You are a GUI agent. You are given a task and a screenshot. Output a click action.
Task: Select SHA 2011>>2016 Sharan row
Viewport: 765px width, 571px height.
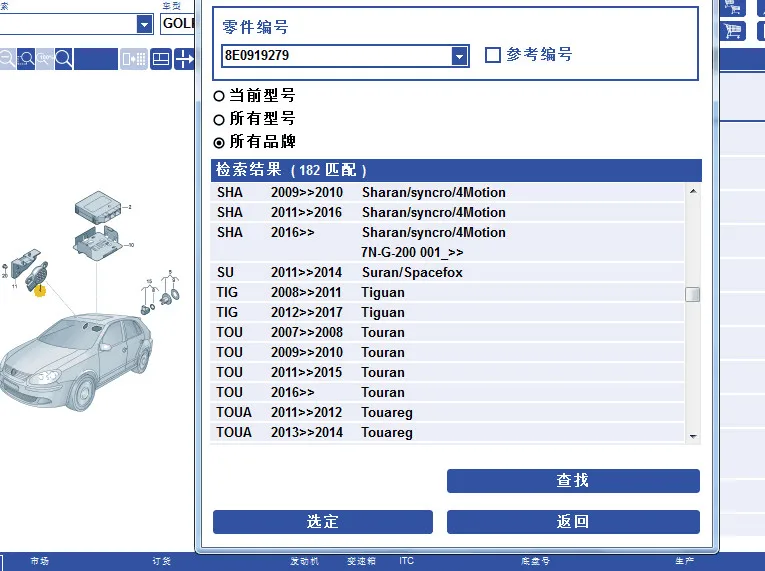pos(447,212)
